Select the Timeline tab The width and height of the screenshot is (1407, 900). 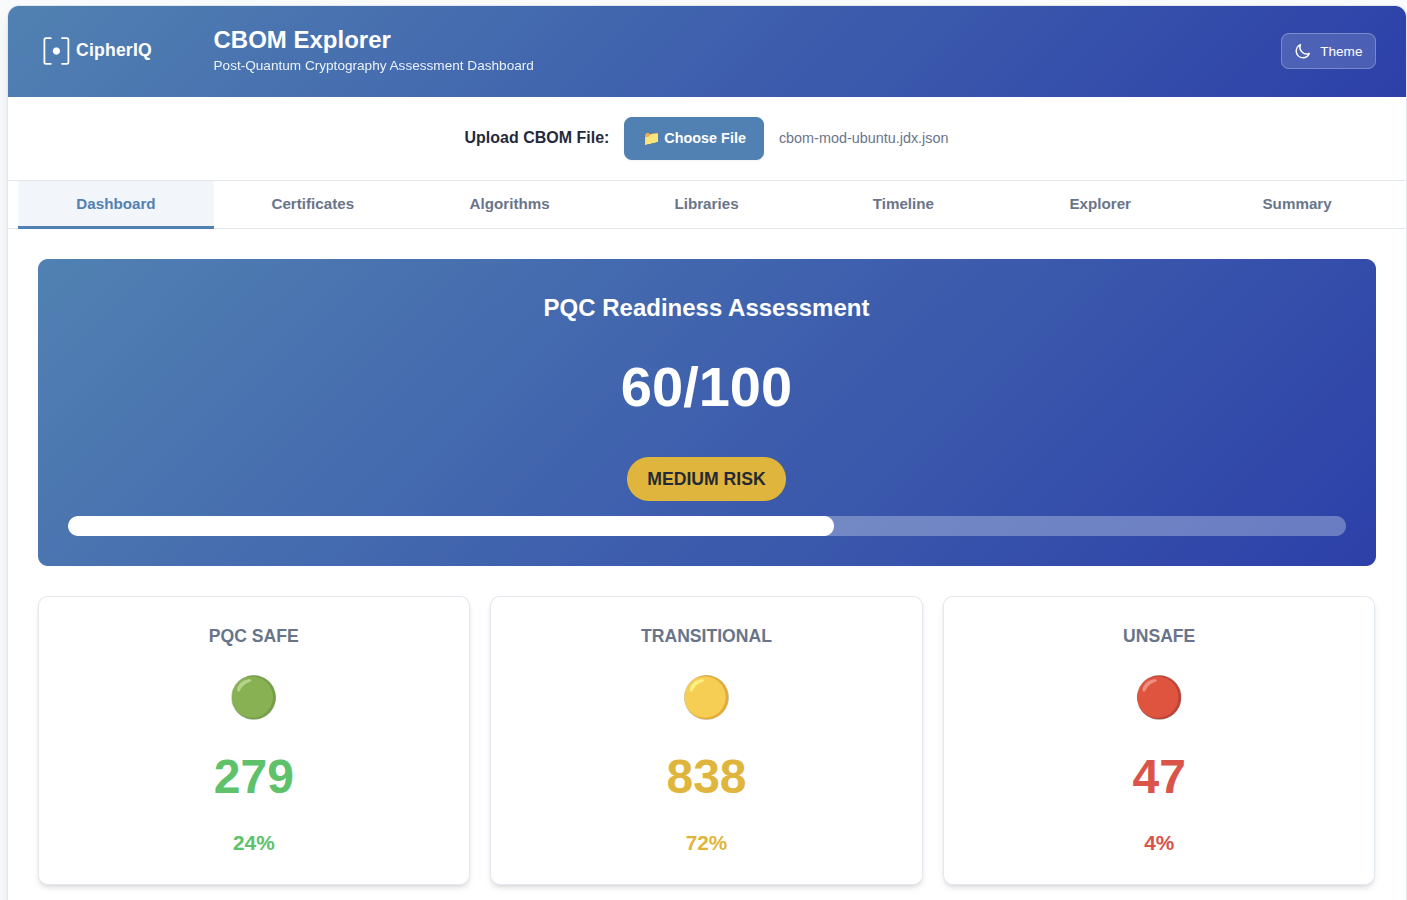click(x=902, y=204)
